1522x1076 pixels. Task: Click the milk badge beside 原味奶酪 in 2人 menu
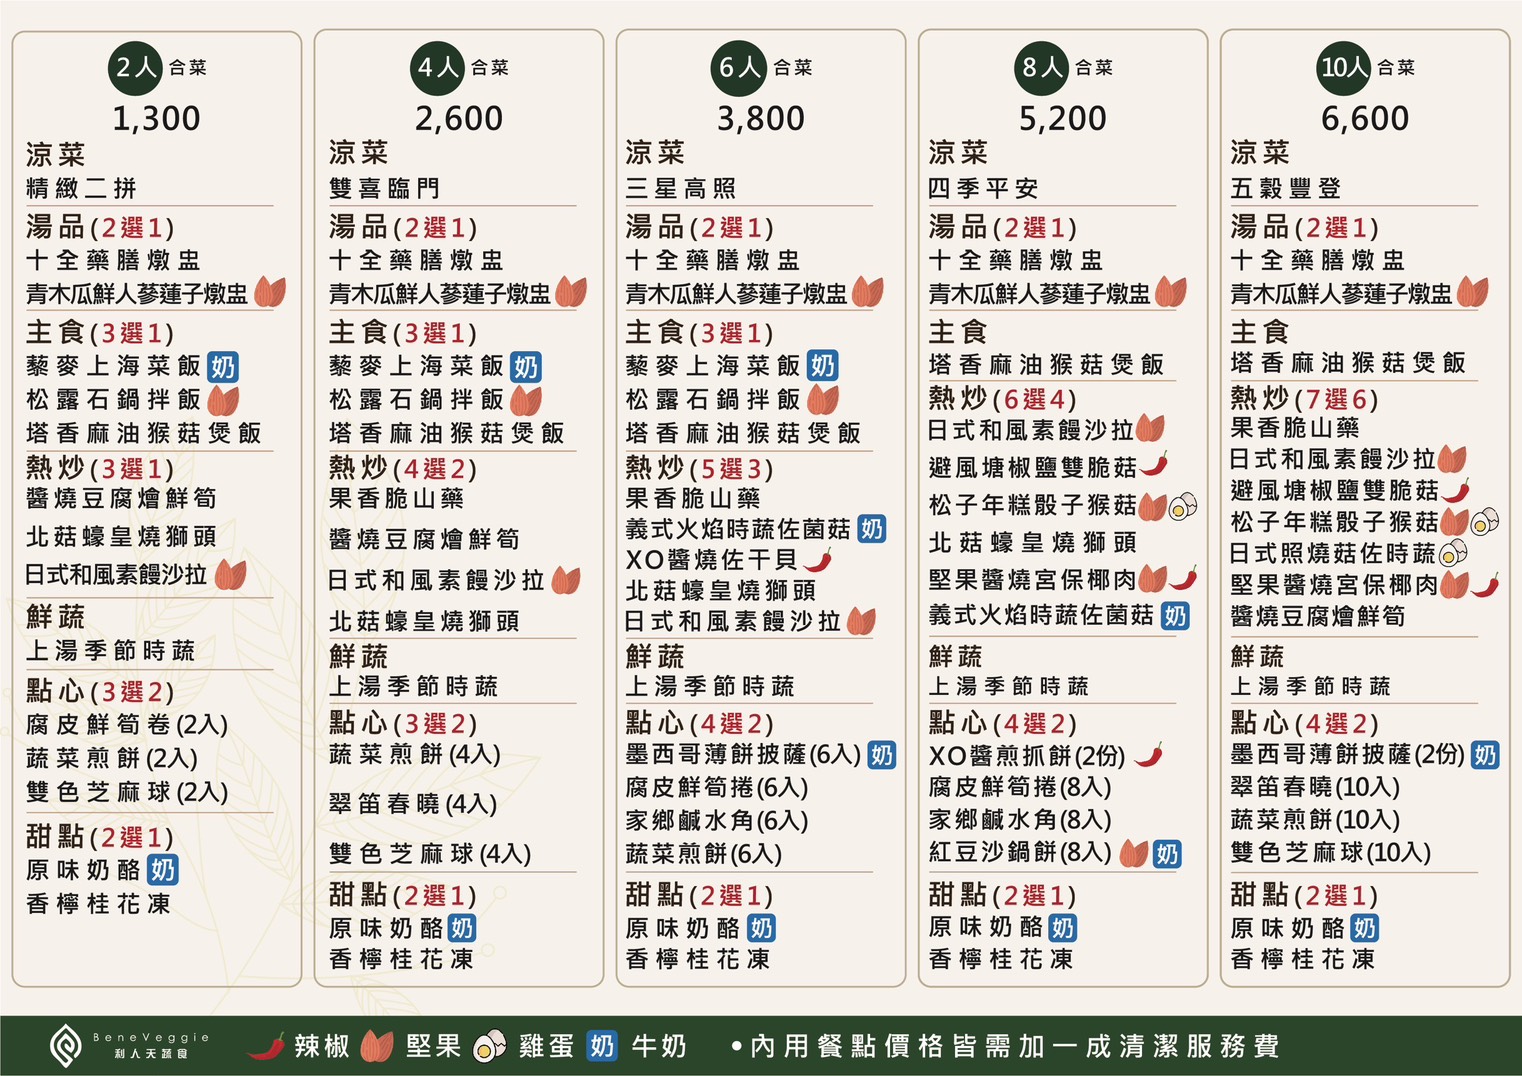pos(162,870)
